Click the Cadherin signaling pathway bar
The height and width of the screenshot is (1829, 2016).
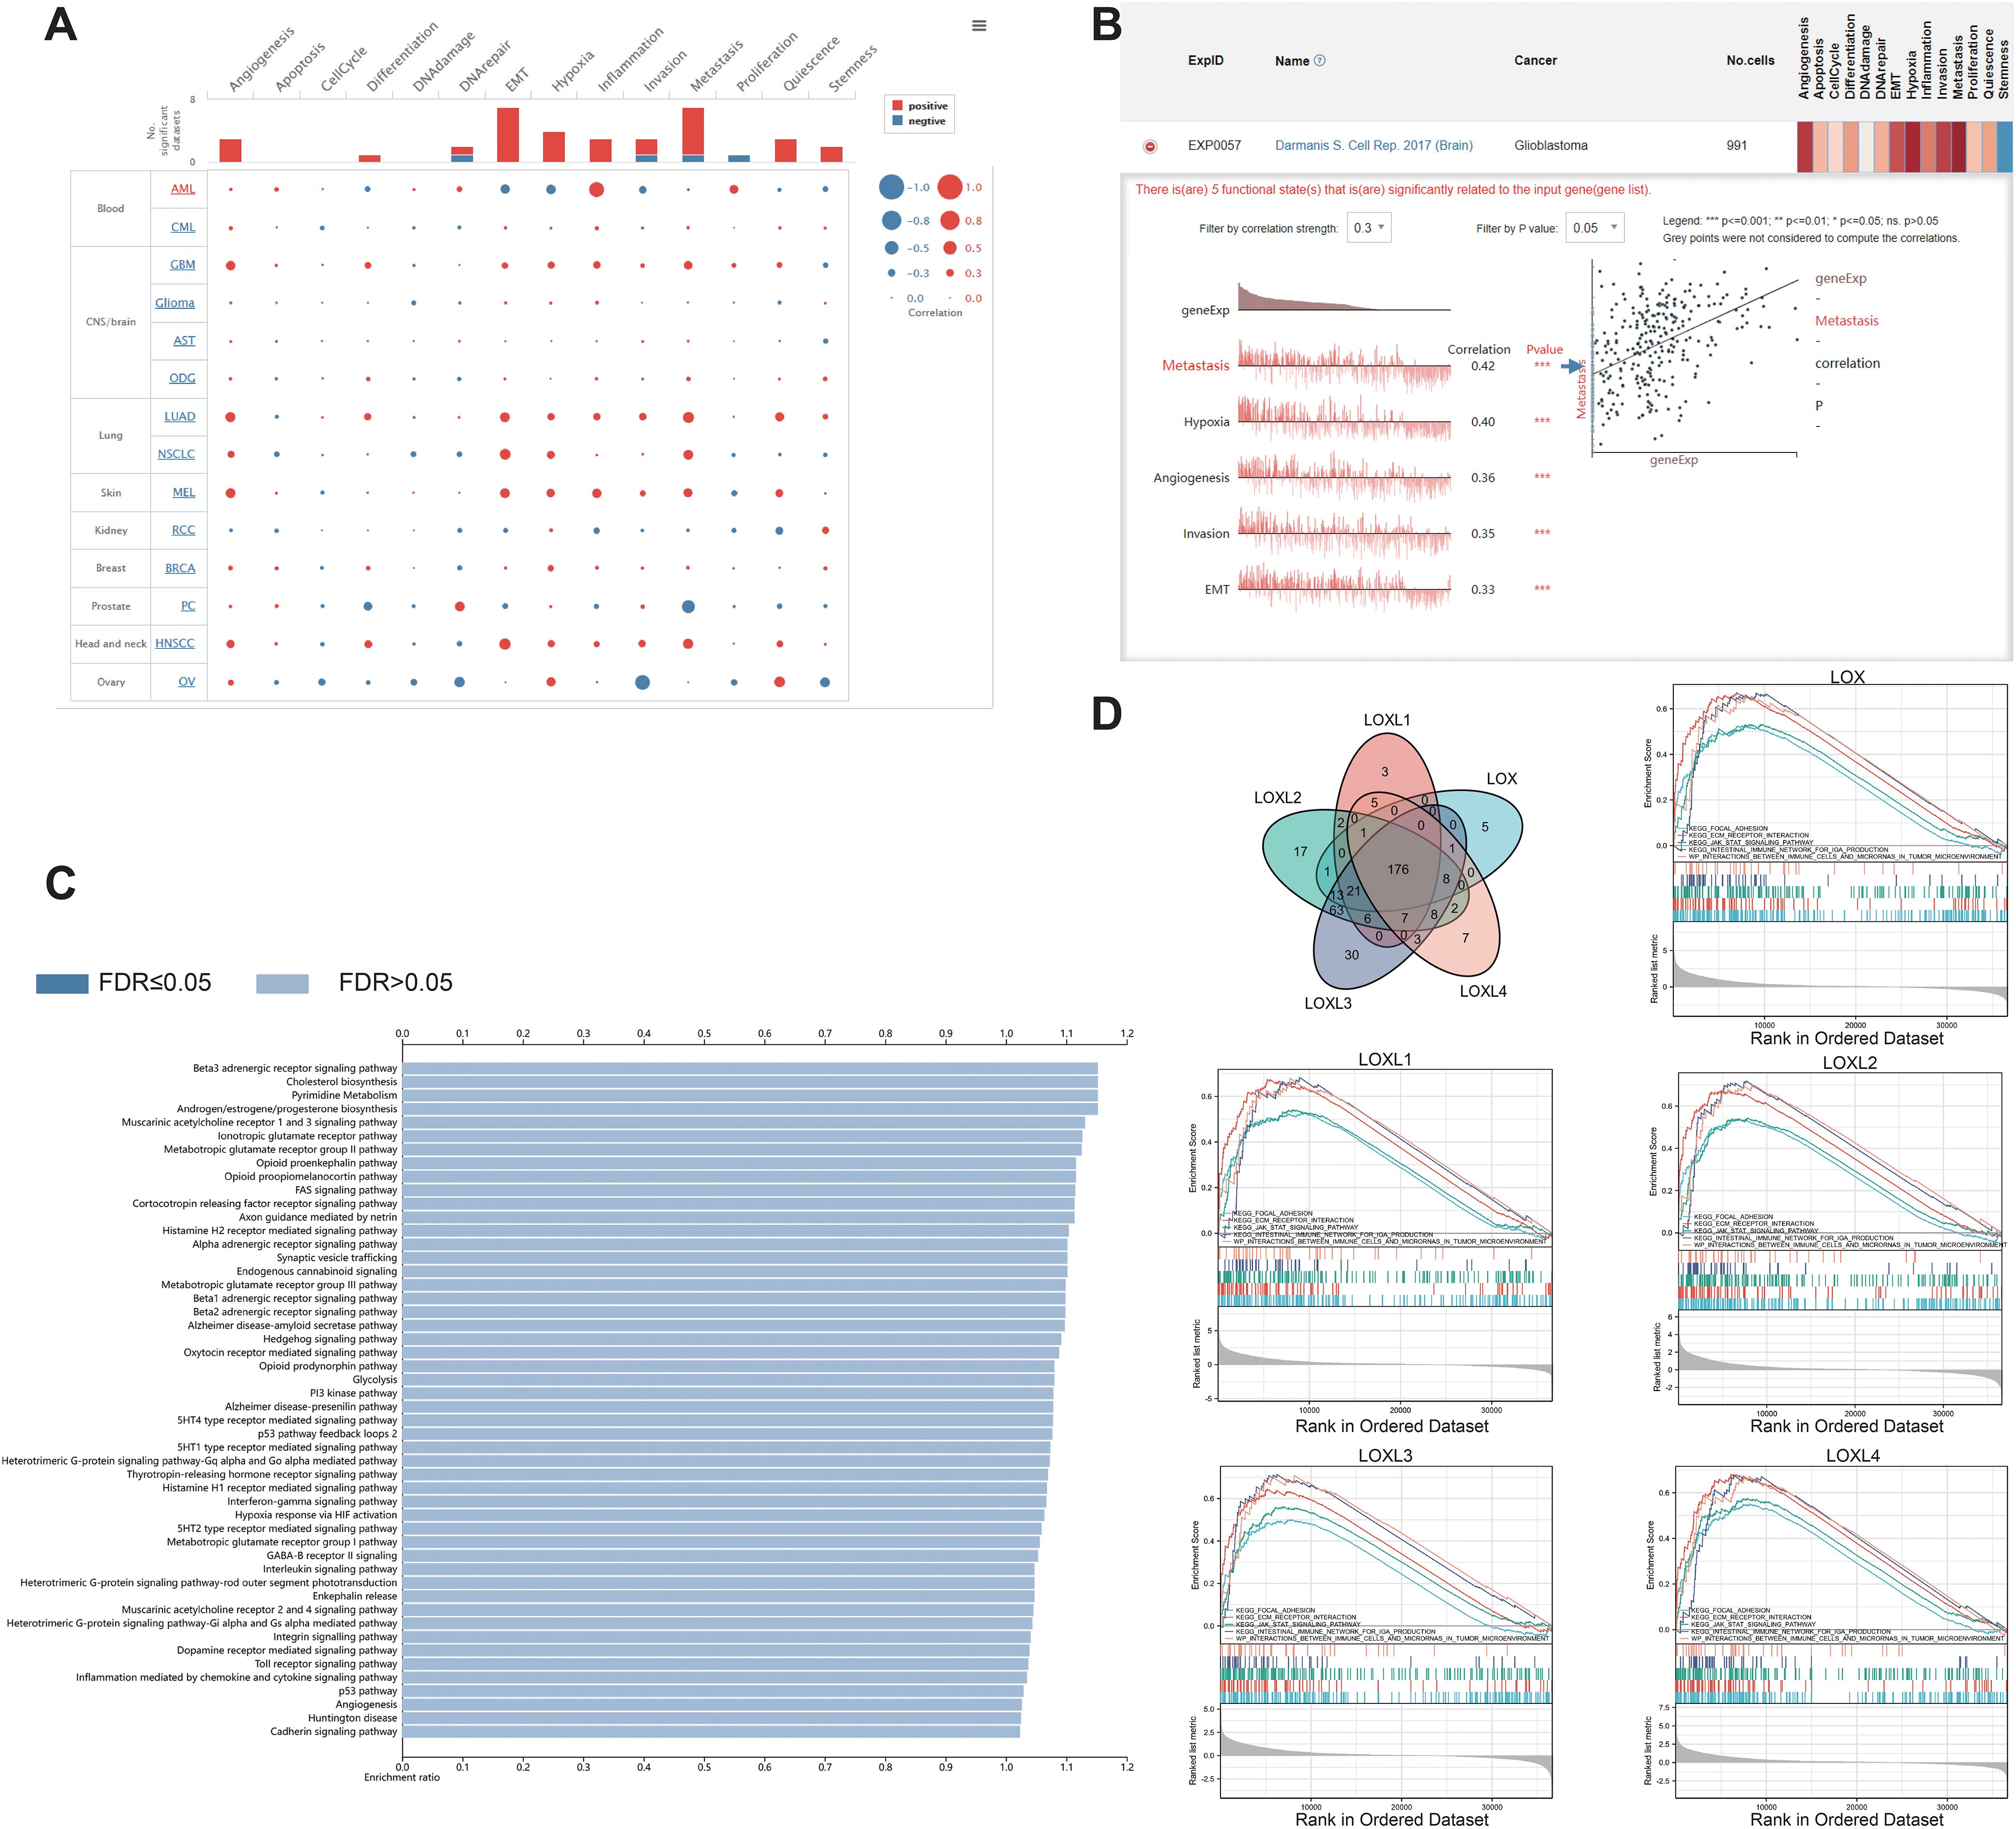pos(711,1731)
